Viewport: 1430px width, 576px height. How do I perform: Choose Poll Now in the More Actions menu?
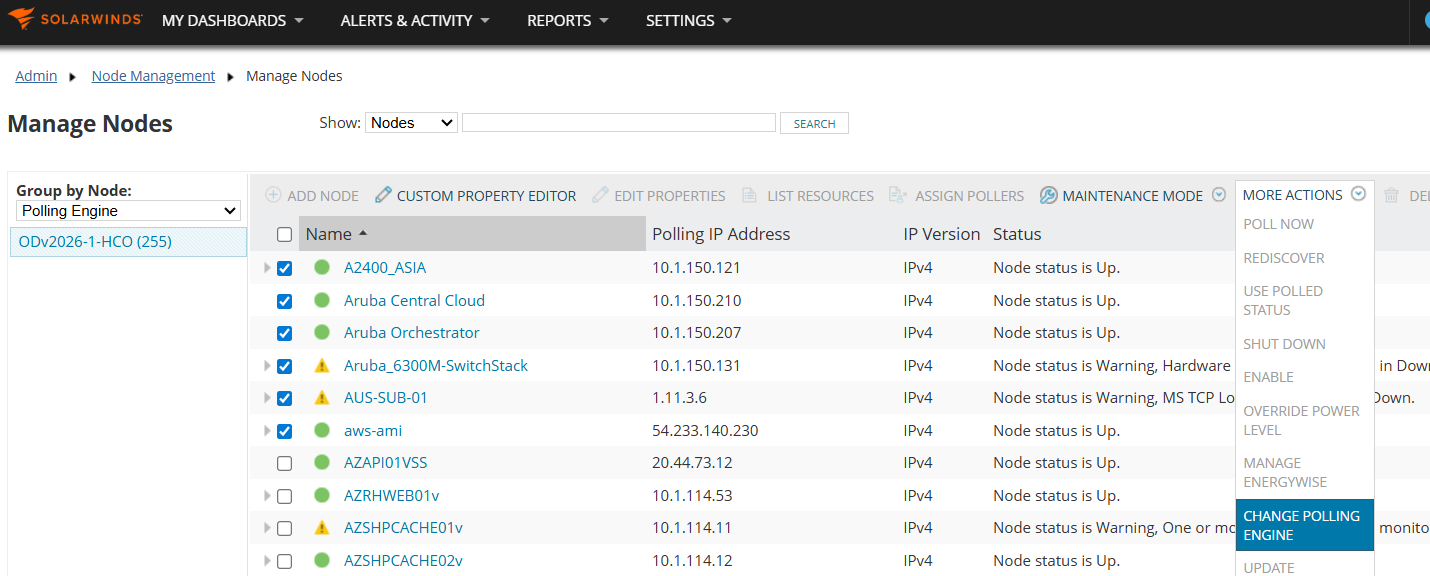(x=1279, y=224)
